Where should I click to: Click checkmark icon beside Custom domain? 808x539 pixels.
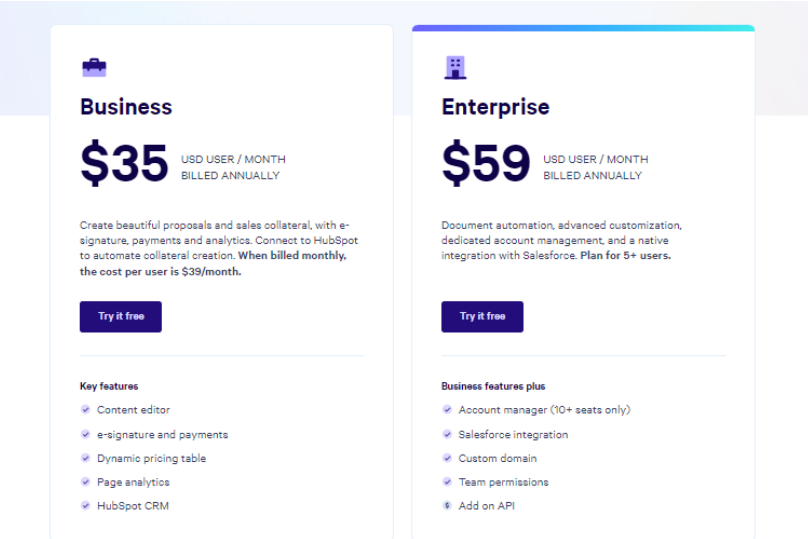click(447, 458)
